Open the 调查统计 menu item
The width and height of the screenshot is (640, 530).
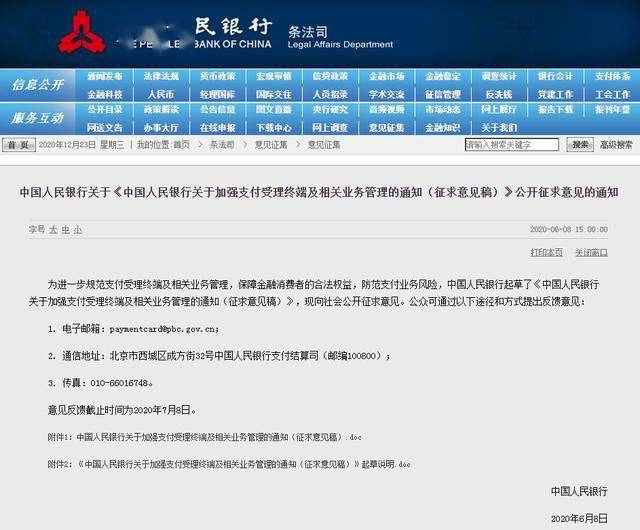click(x=499, y=76)
